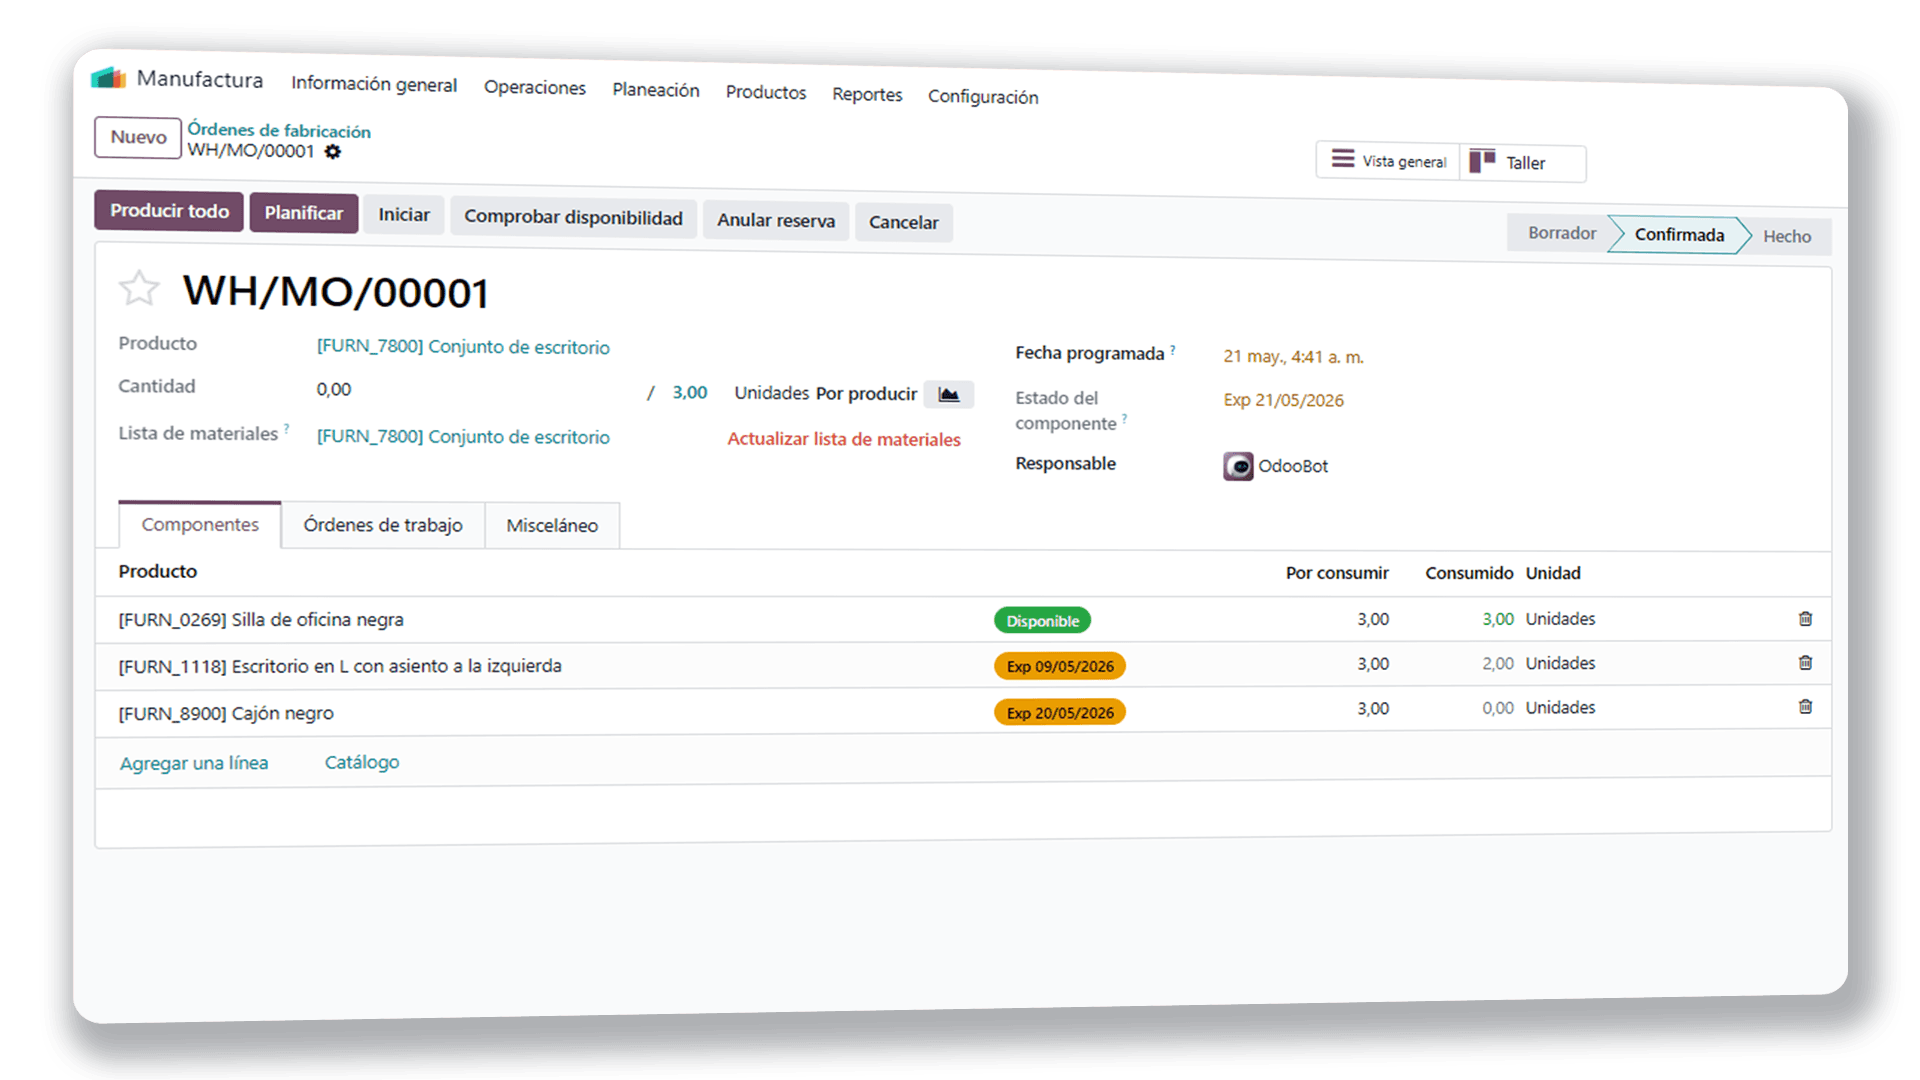Open the Taller button
The image size is (1920, 1080).
[x=1523, y=163]
